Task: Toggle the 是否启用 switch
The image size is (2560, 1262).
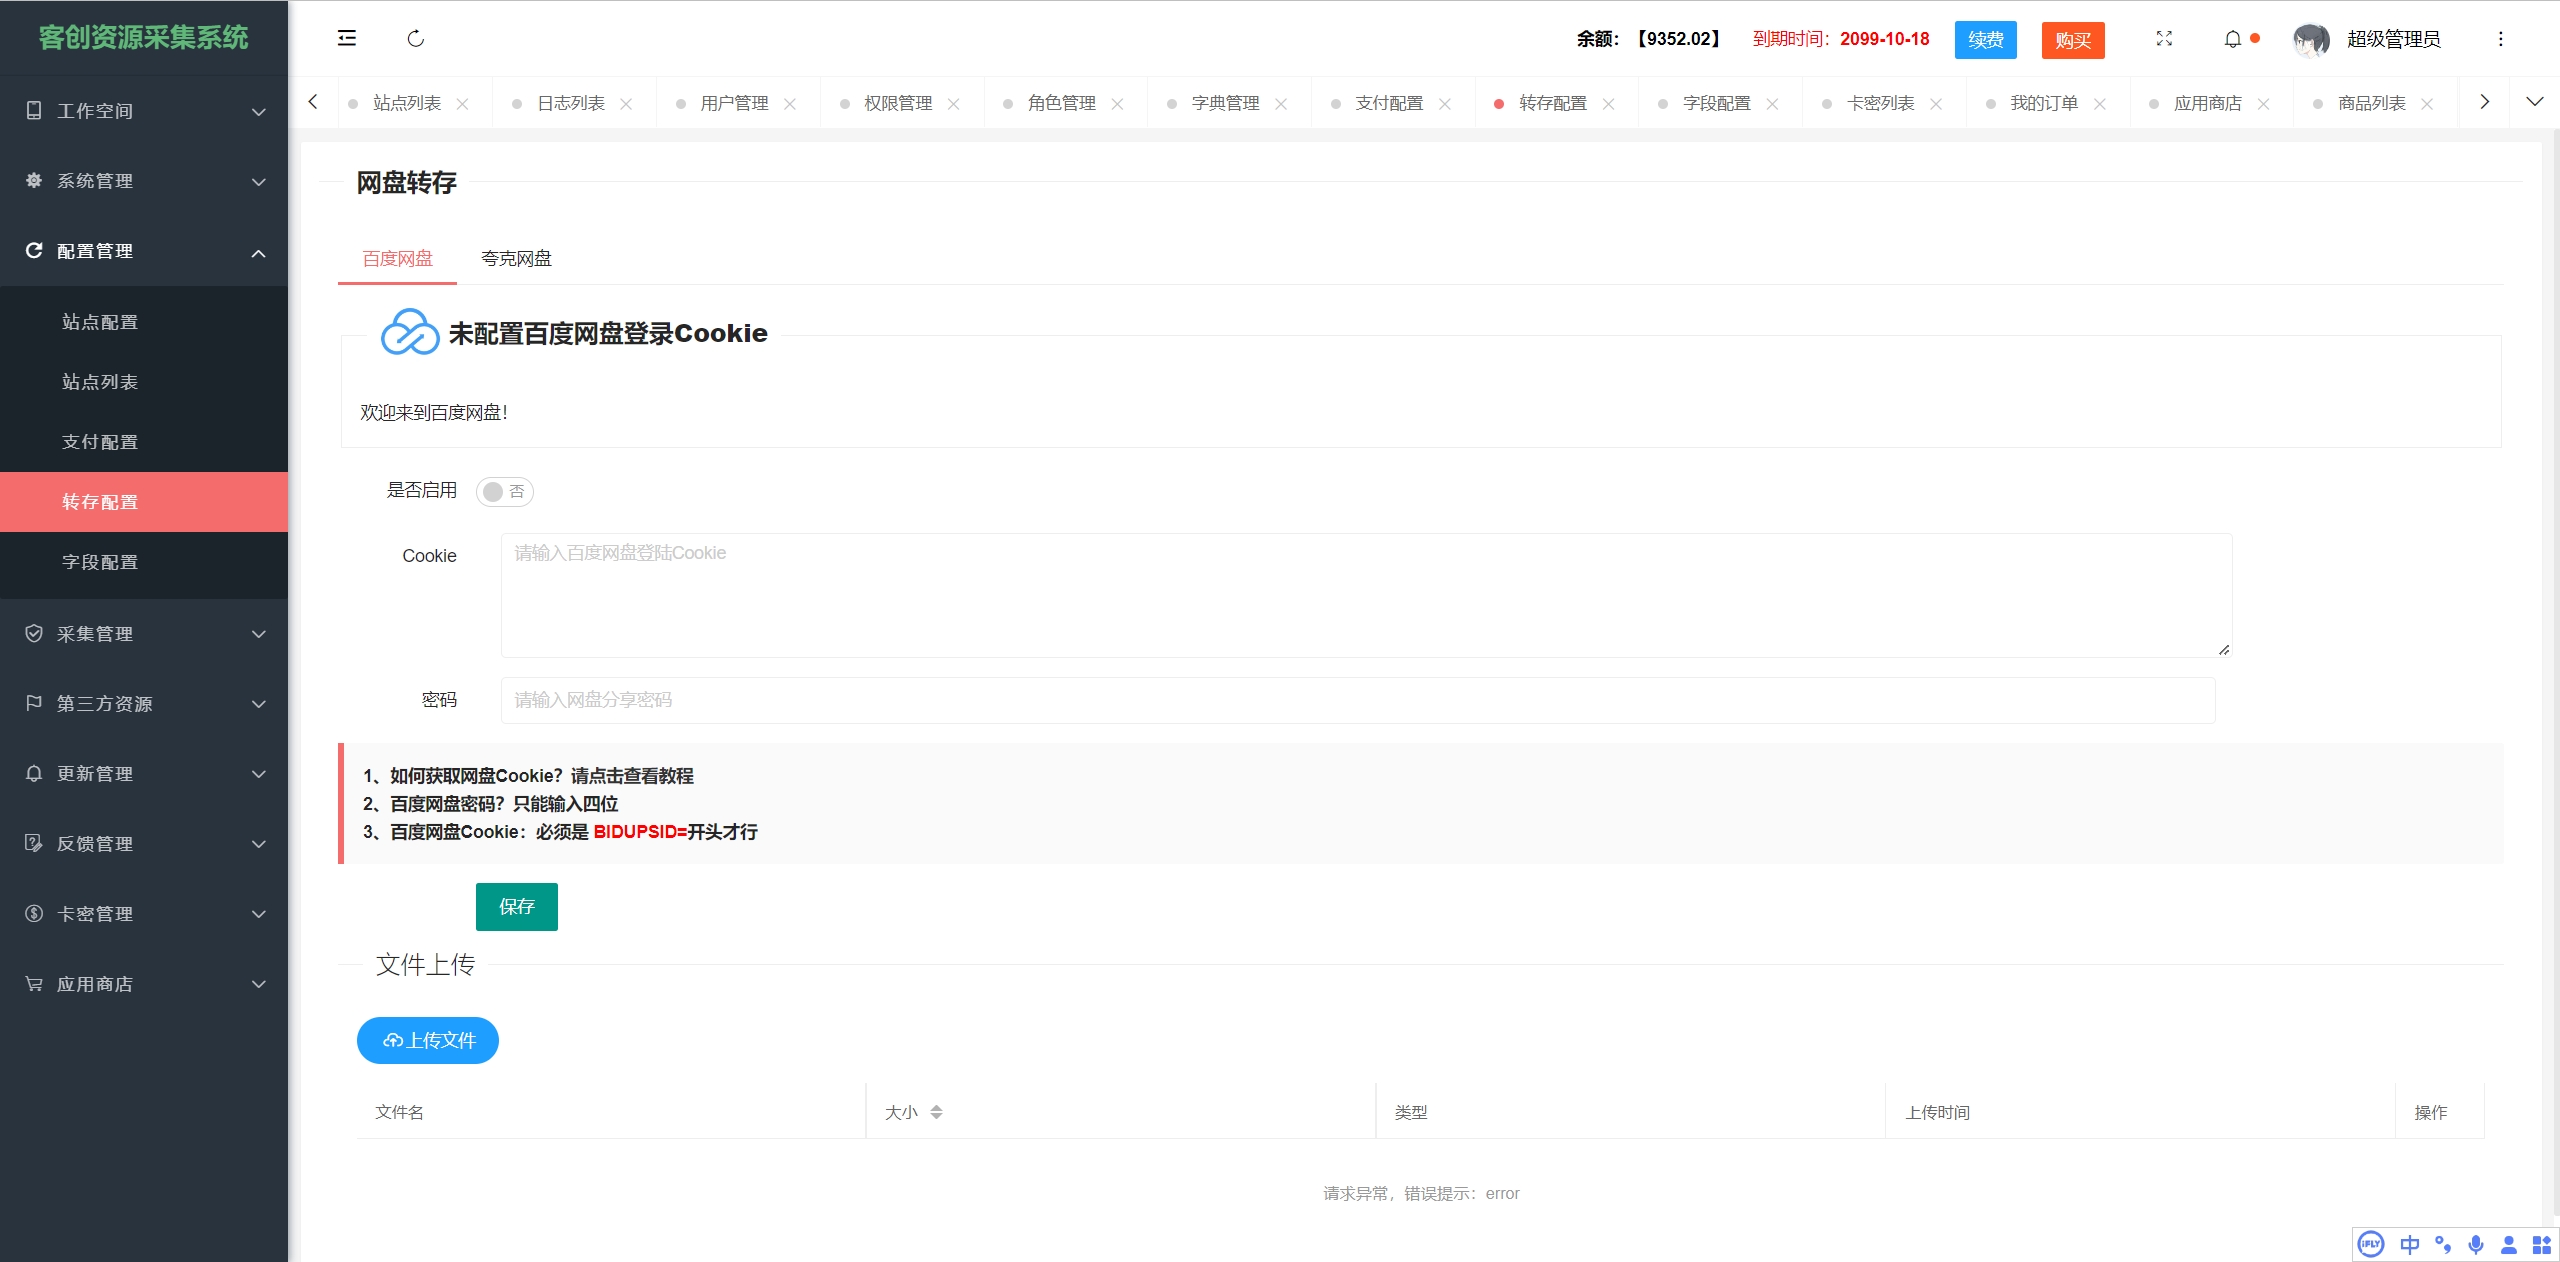Action: (x=505, y=491)
